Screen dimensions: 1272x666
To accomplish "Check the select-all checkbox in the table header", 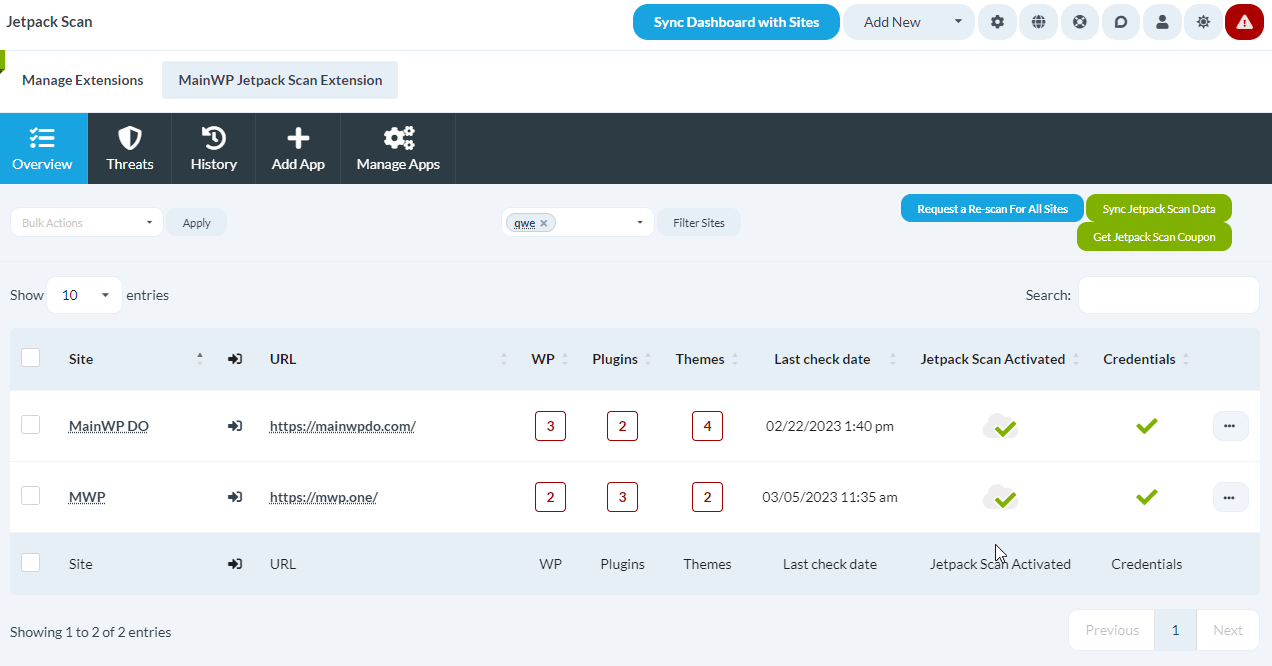I will (x=30, y=357).
